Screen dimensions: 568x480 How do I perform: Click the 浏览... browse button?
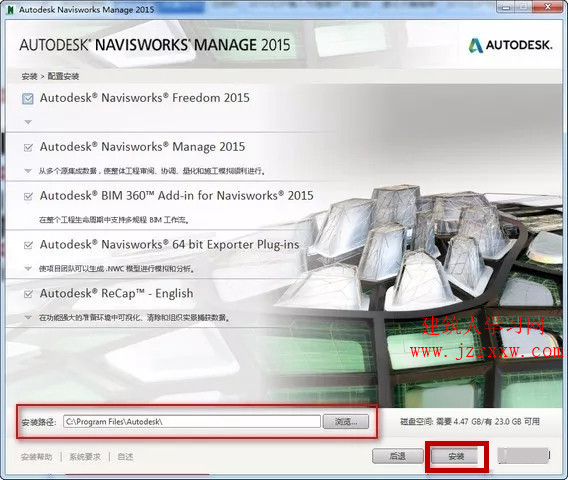coord(346,422)
